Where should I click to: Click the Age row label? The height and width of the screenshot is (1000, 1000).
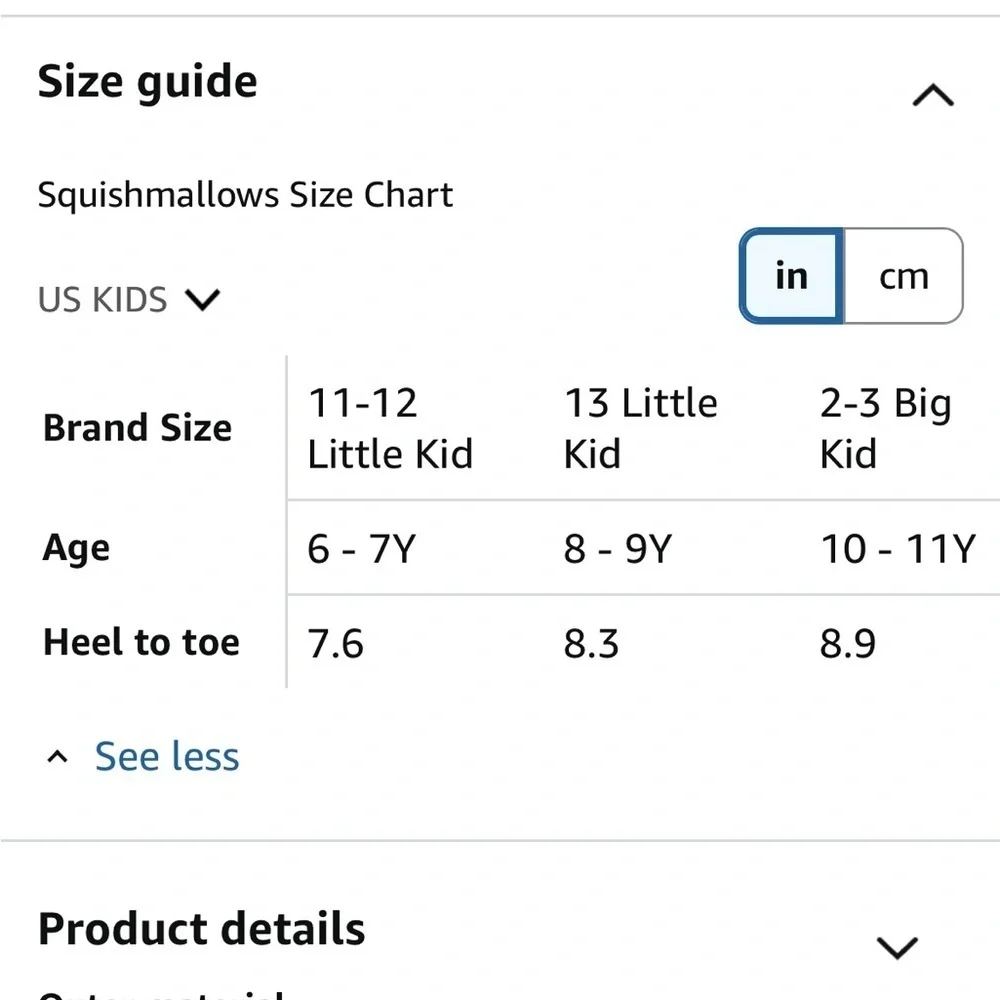click(x=76, y=548)
